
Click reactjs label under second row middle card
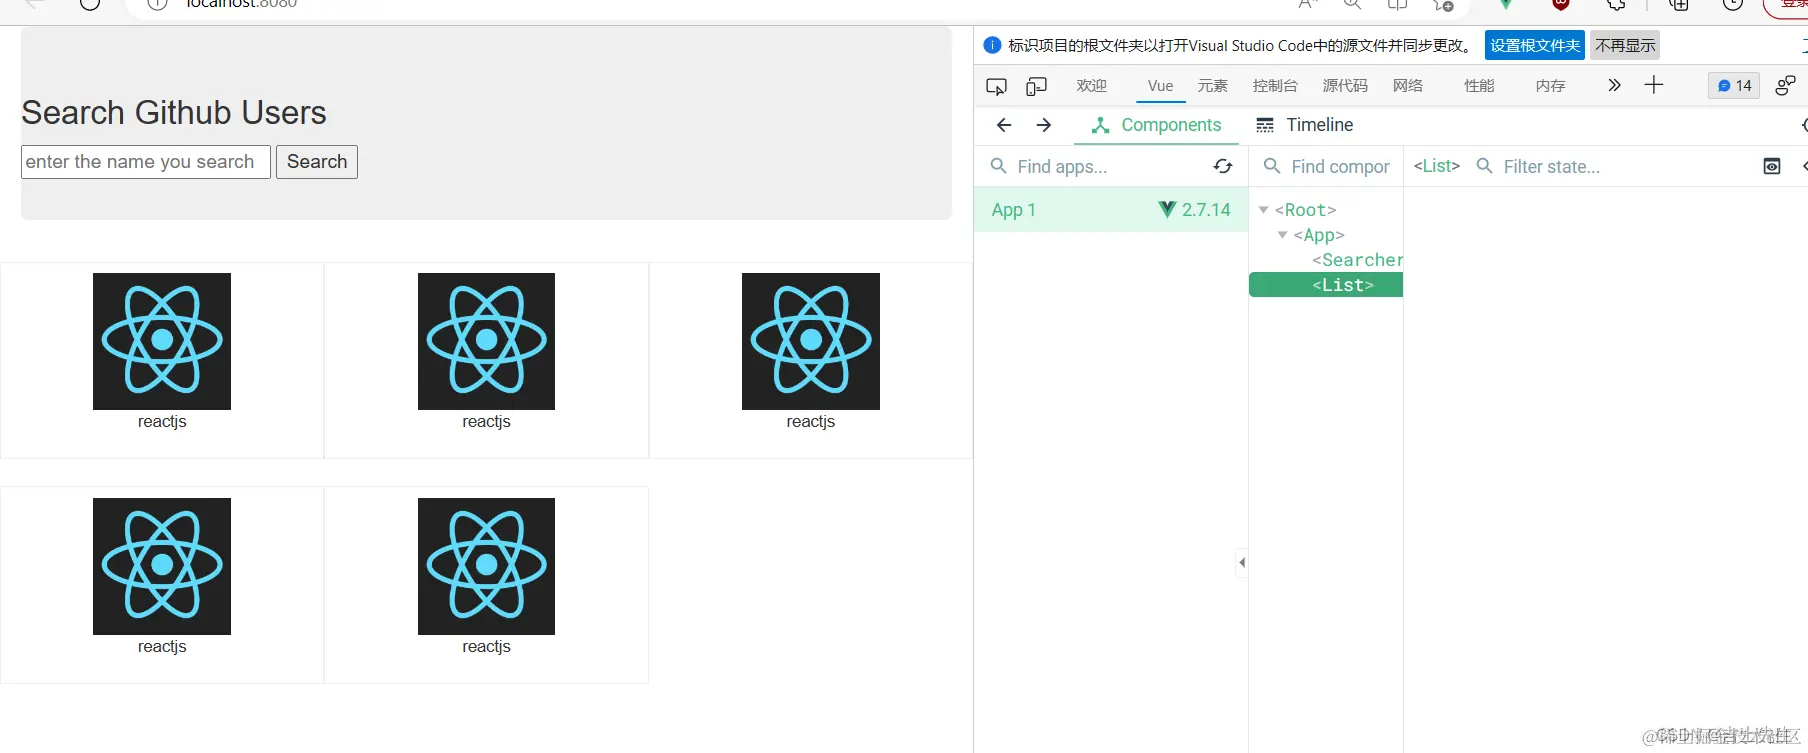486,647
